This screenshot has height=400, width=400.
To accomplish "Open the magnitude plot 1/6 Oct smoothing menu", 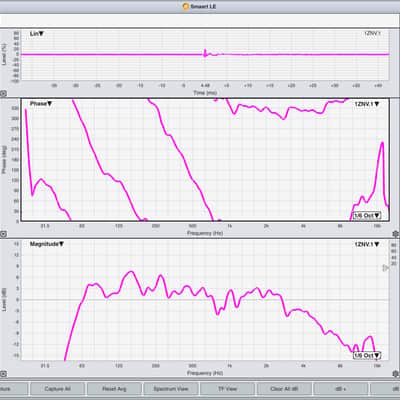I will (367, 356).
